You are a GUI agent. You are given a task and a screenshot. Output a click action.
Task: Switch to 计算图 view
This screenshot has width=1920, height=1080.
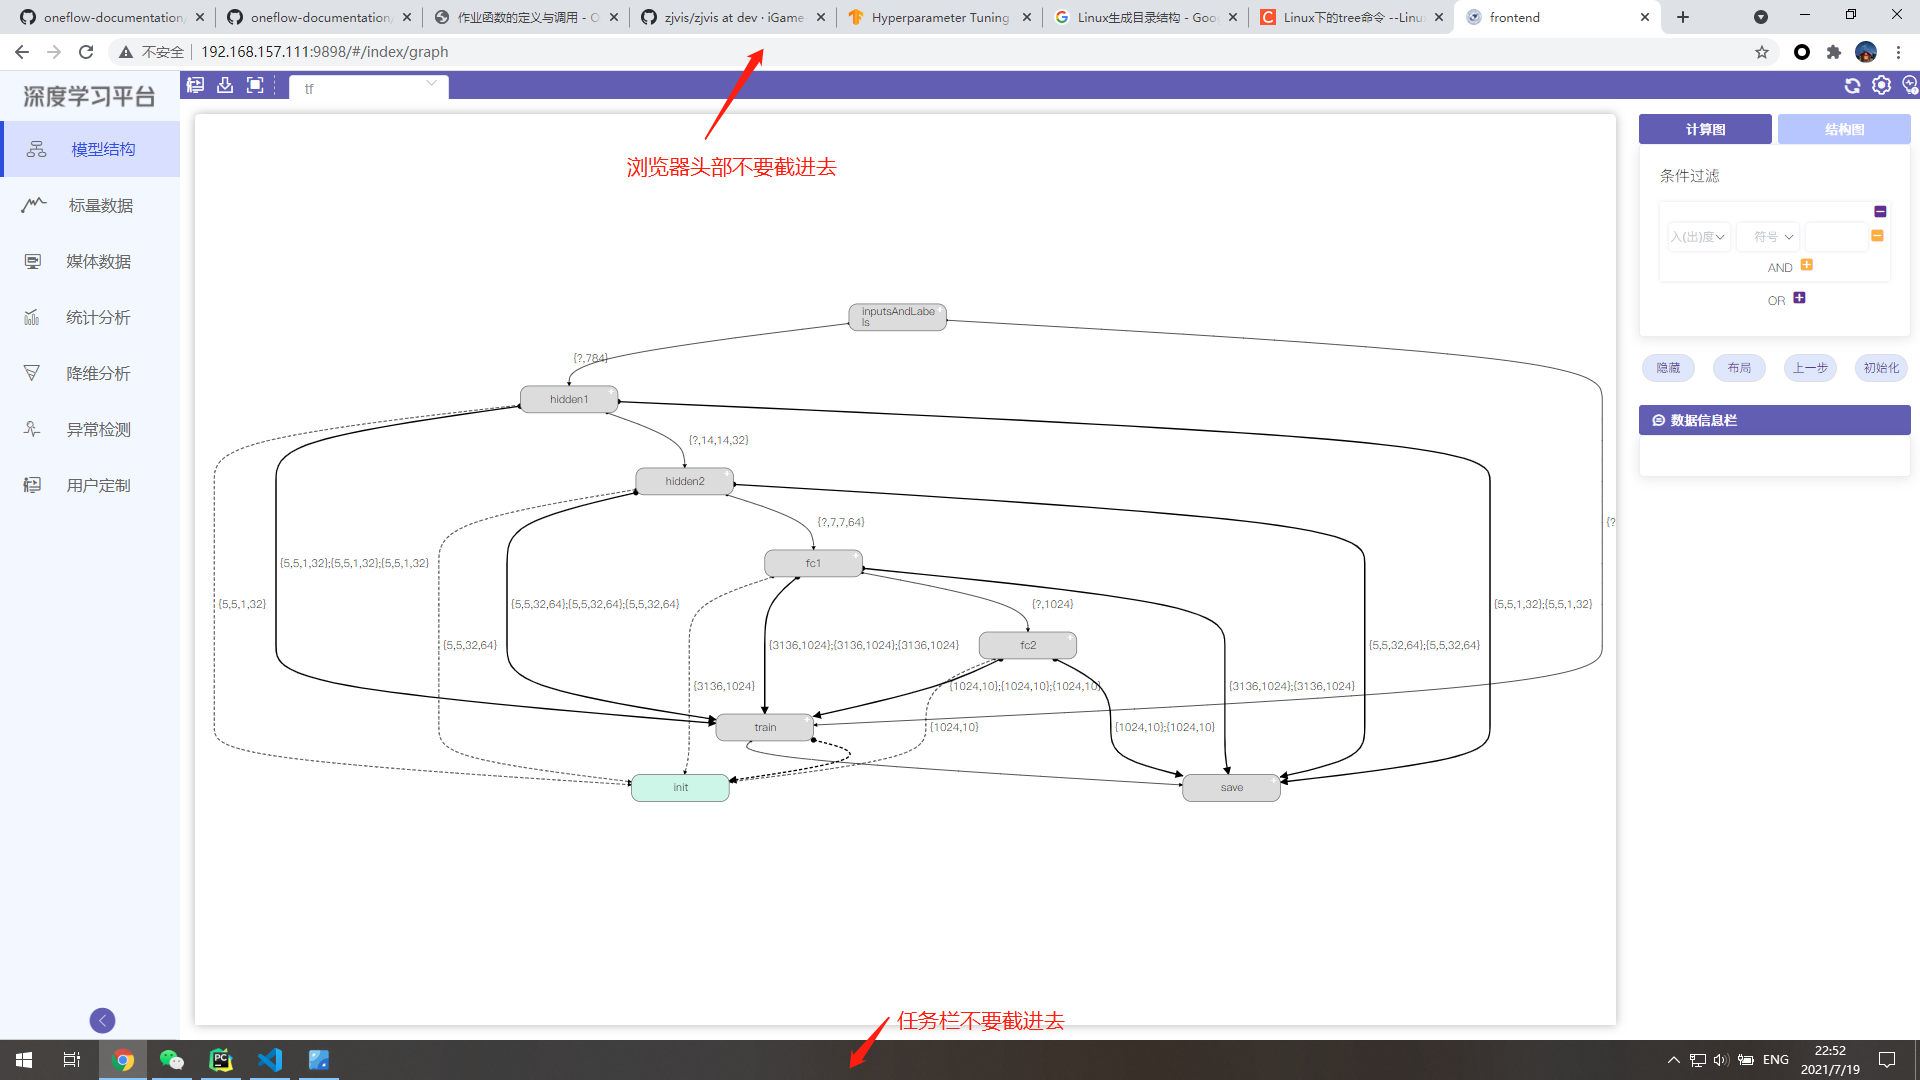pos(1705,129)
